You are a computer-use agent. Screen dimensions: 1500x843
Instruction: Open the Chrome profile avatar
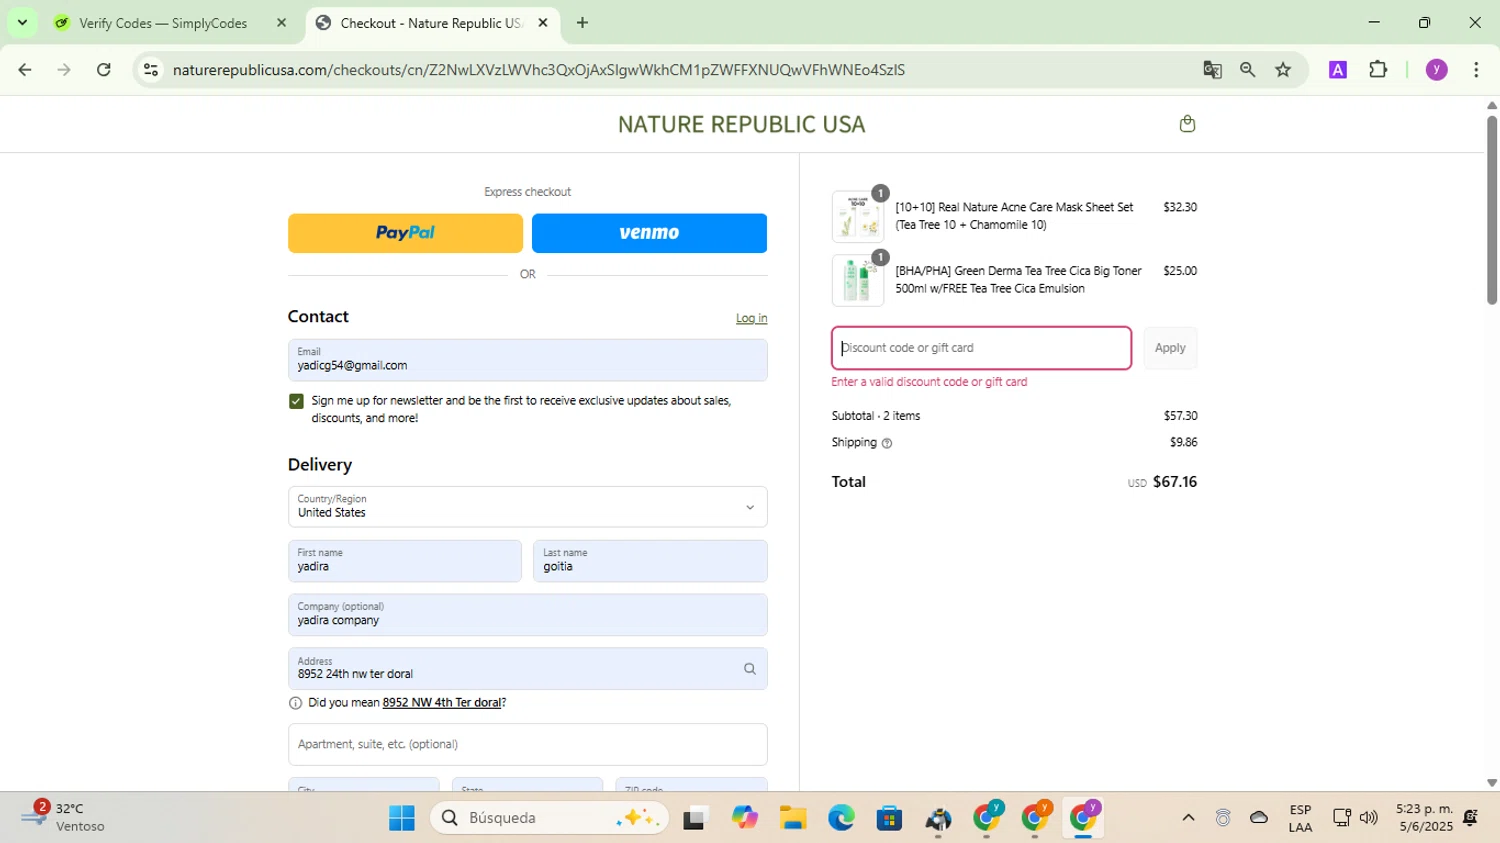1437,70
